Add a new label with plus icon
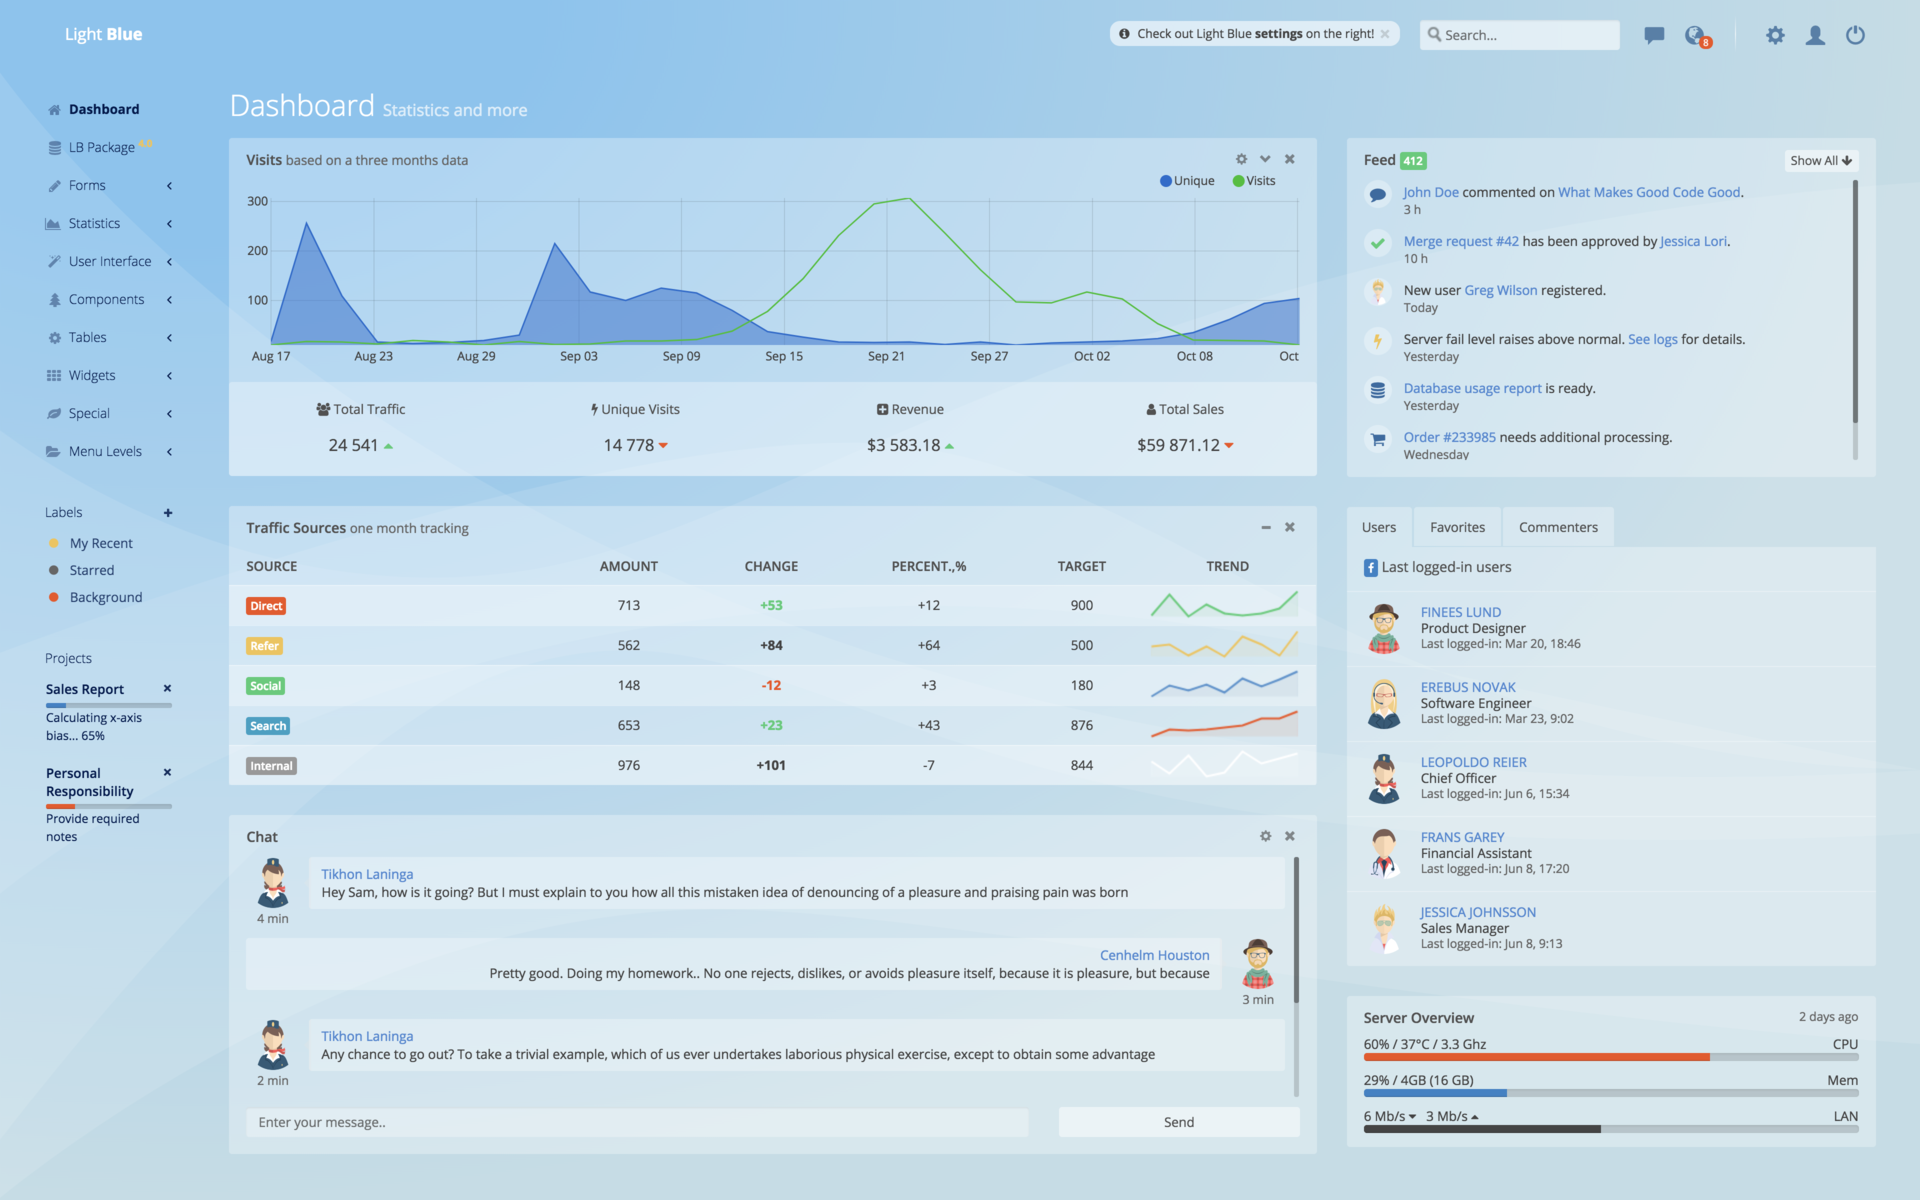The image size is (1920, 1200). (x=168, y=513)
